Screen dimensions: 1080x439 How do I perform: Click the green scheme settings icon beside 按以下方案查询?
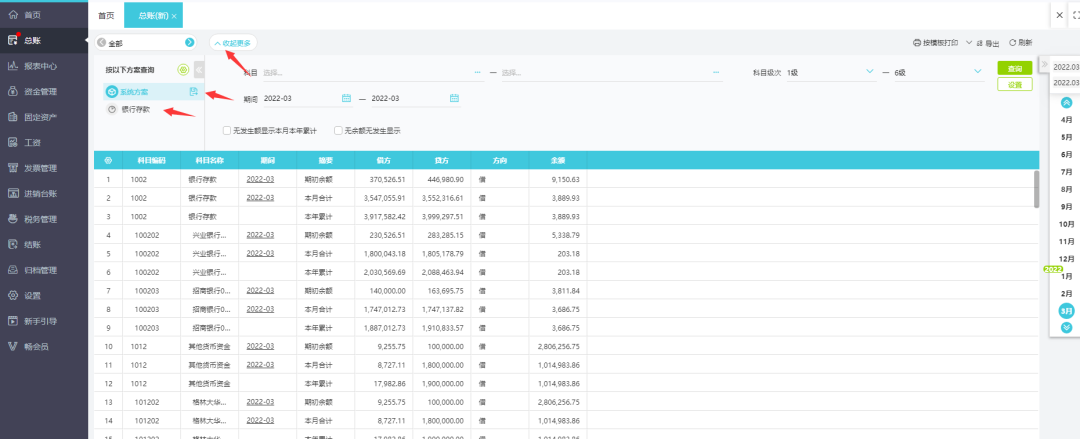point(183,70)
